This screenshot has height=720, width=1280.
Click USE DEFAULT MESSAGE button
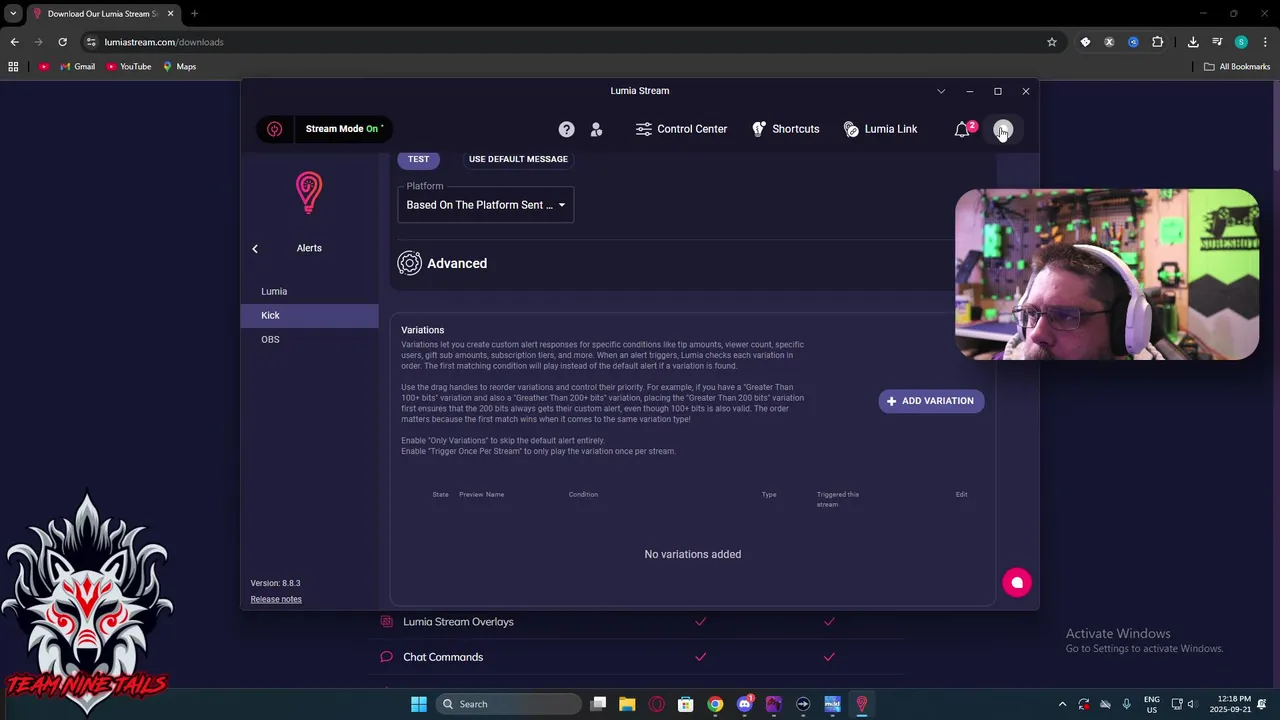[x=518, y=159]
